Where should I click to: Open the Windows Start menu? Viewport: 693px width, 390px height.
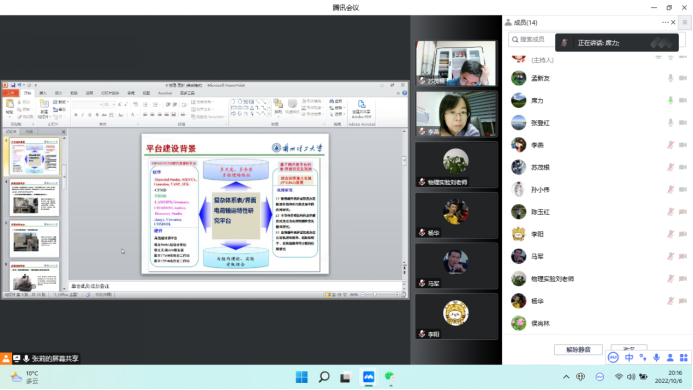click(x=302, y=377)
